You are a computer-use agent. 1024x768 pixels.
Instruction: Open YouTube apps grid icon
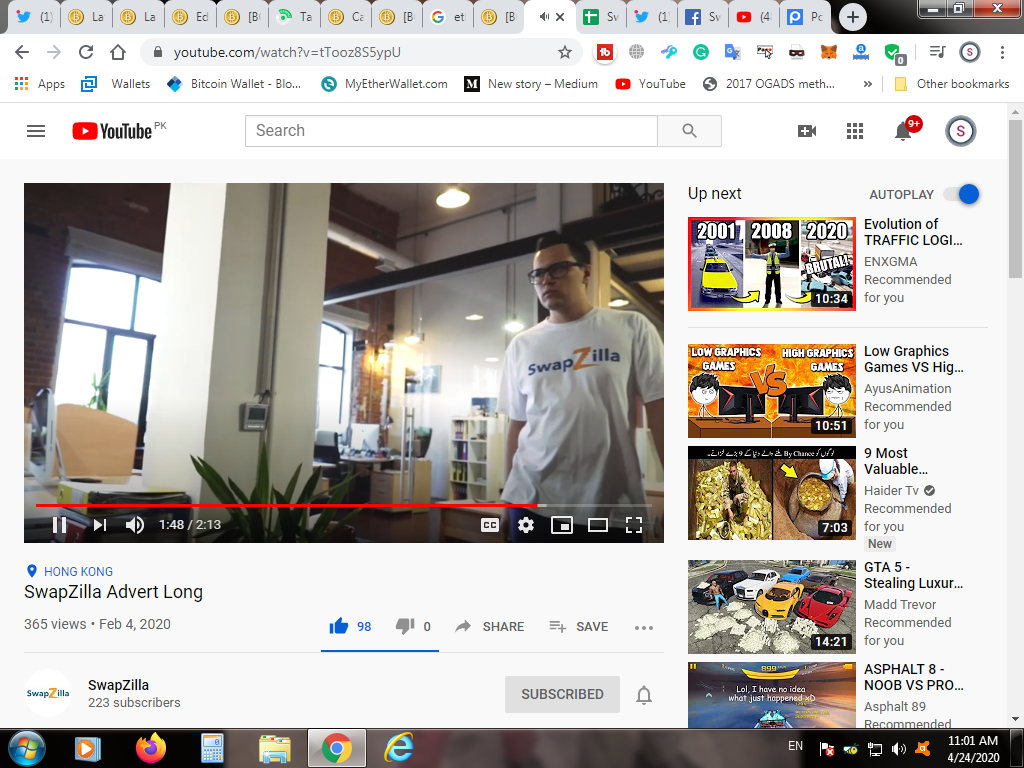pos(855,131)
